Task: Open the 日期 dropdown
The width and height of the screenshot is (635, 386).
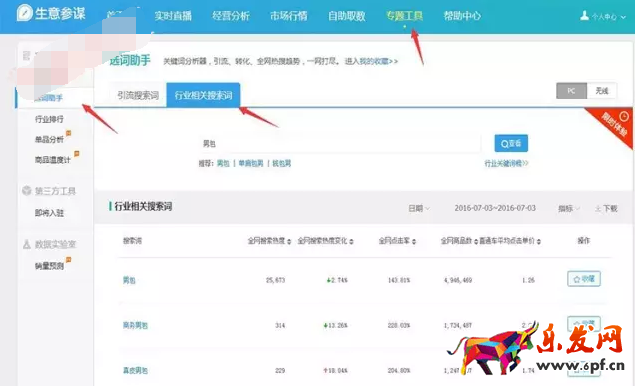Action: (x=419, y=208)
